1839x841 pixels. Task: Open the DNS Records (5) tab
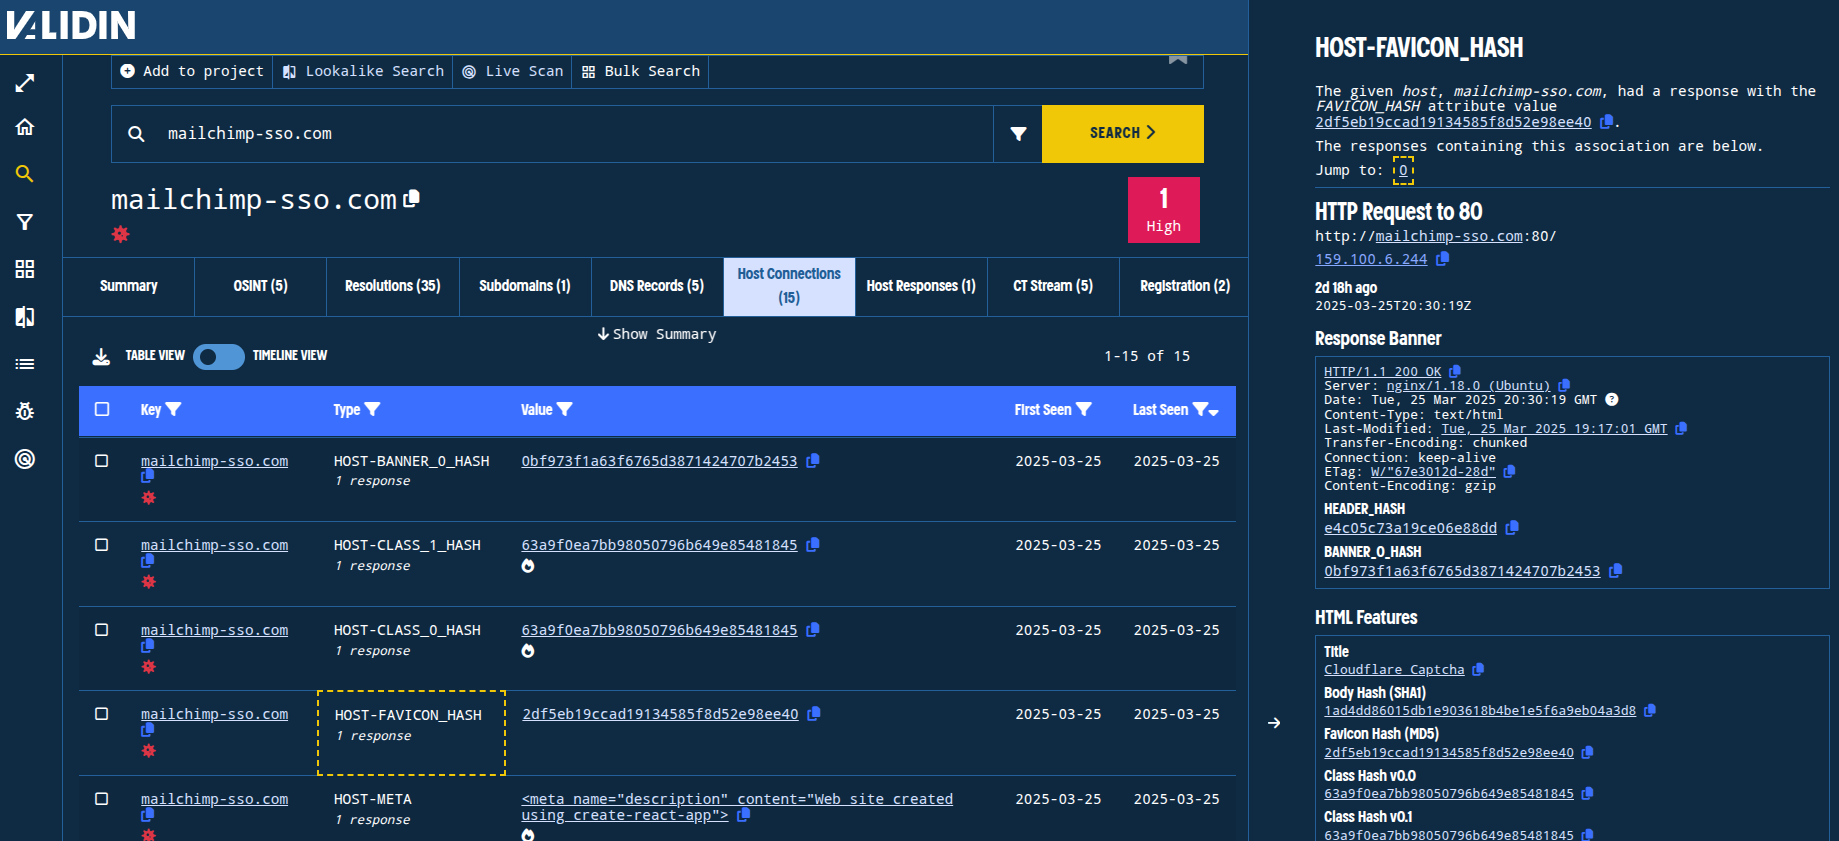(x=657, y=286)
